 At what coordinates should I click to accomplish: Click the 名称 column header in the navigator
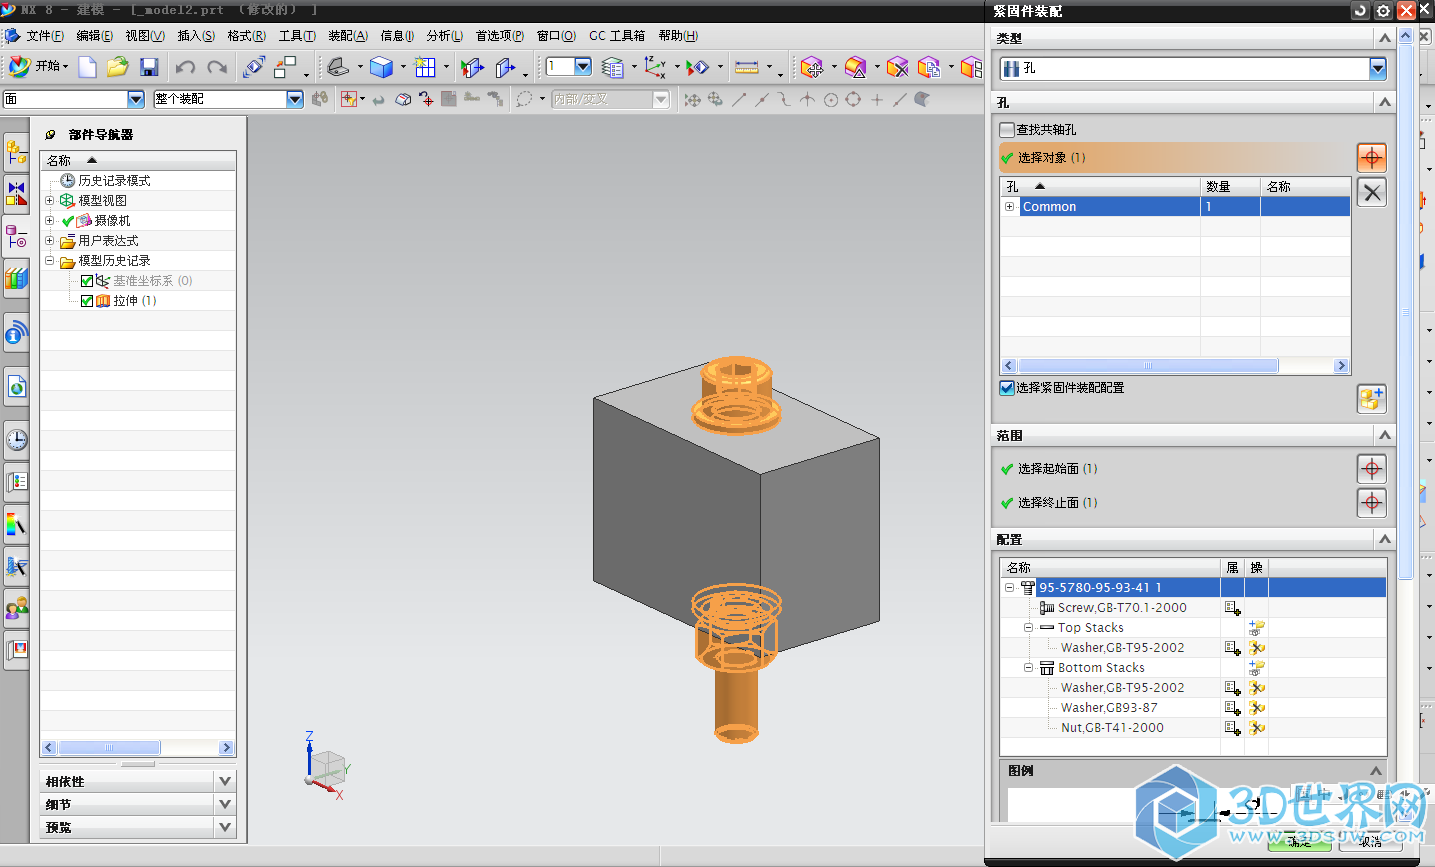click(x=138, y=160)
